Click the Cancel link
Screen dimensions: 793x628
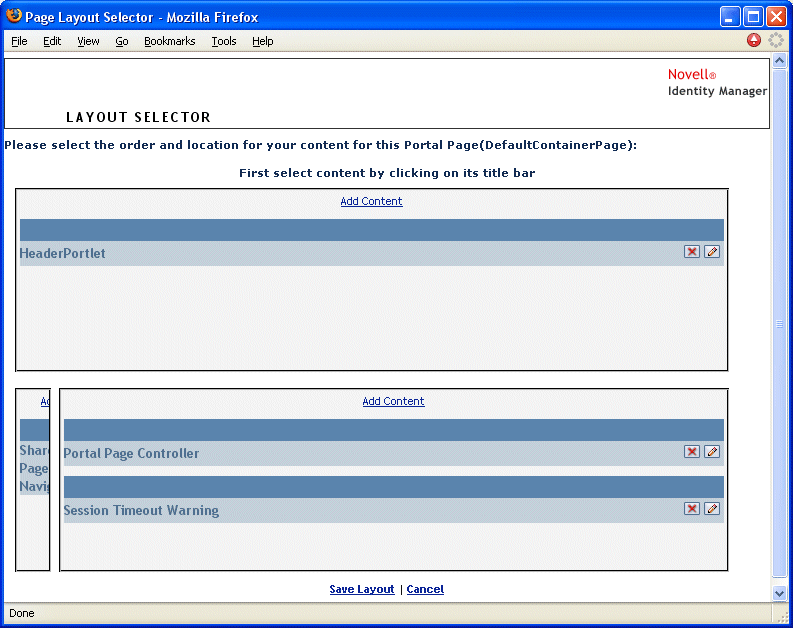click(x=425, y=589)
